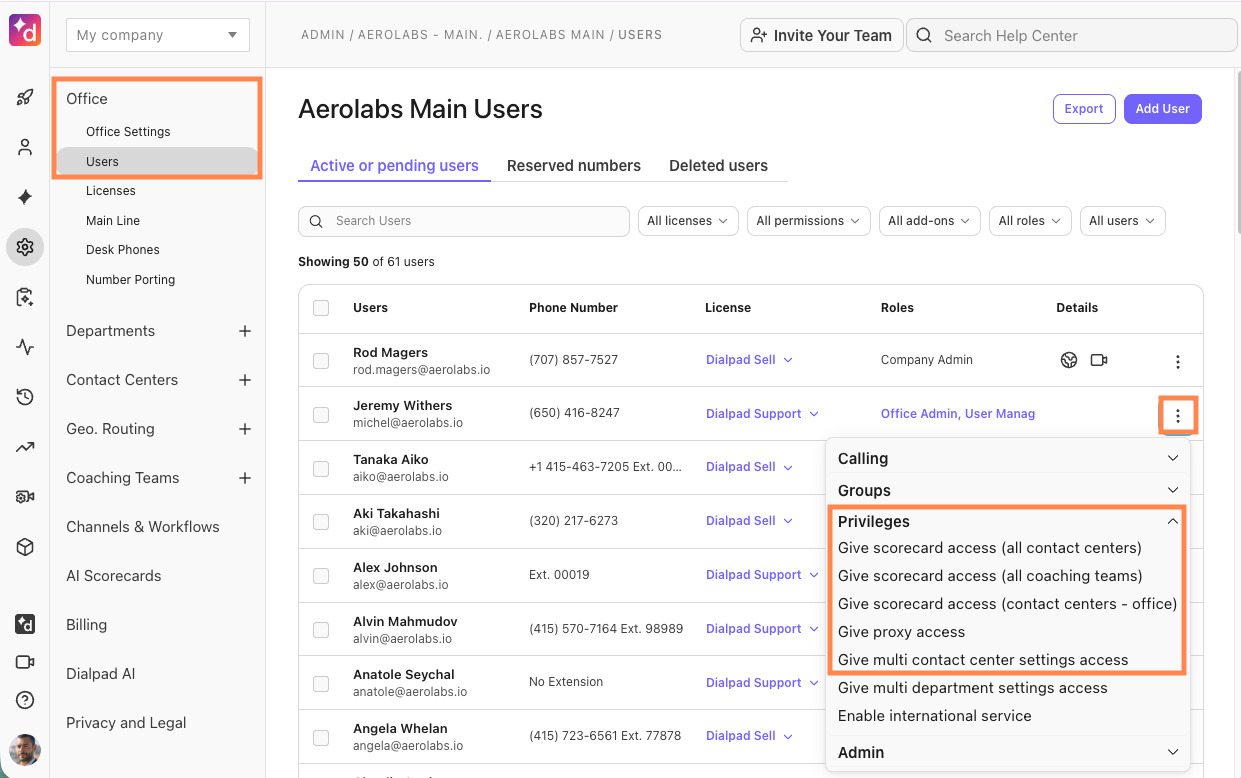The image size is (1241, 778).
Task: Open the three-dot menu for Jeremy Withers
Action: [1178, 415]
